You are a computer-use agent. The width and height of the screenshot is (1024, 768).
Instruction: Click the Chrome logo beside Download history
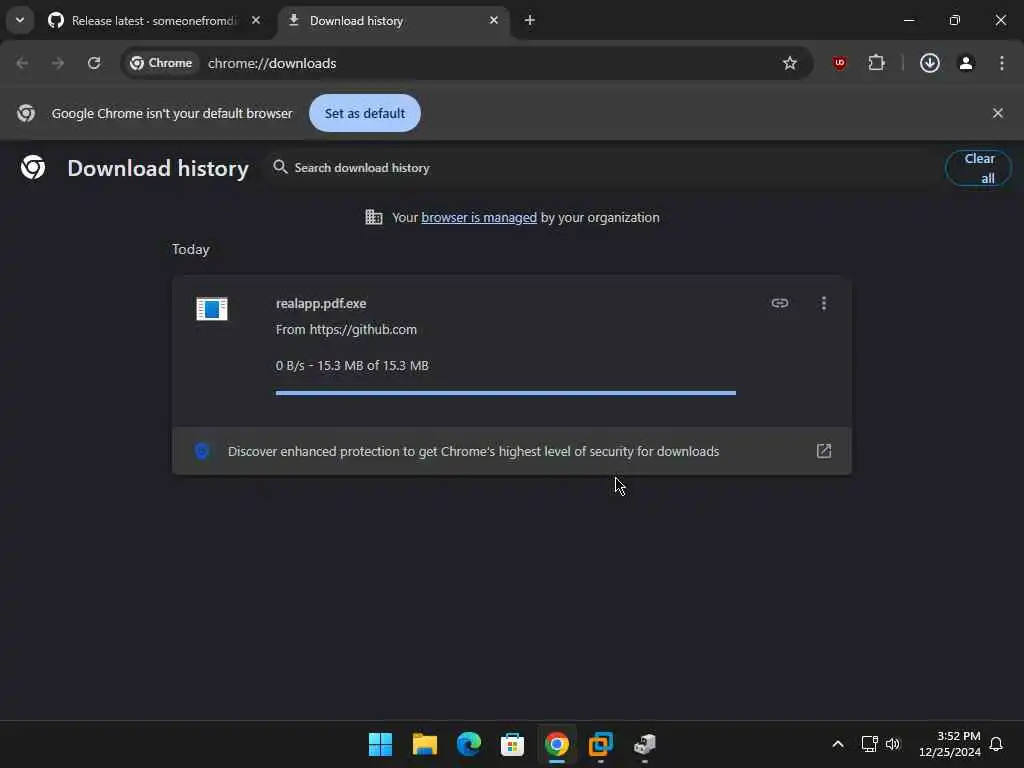[x=33, y=168]
